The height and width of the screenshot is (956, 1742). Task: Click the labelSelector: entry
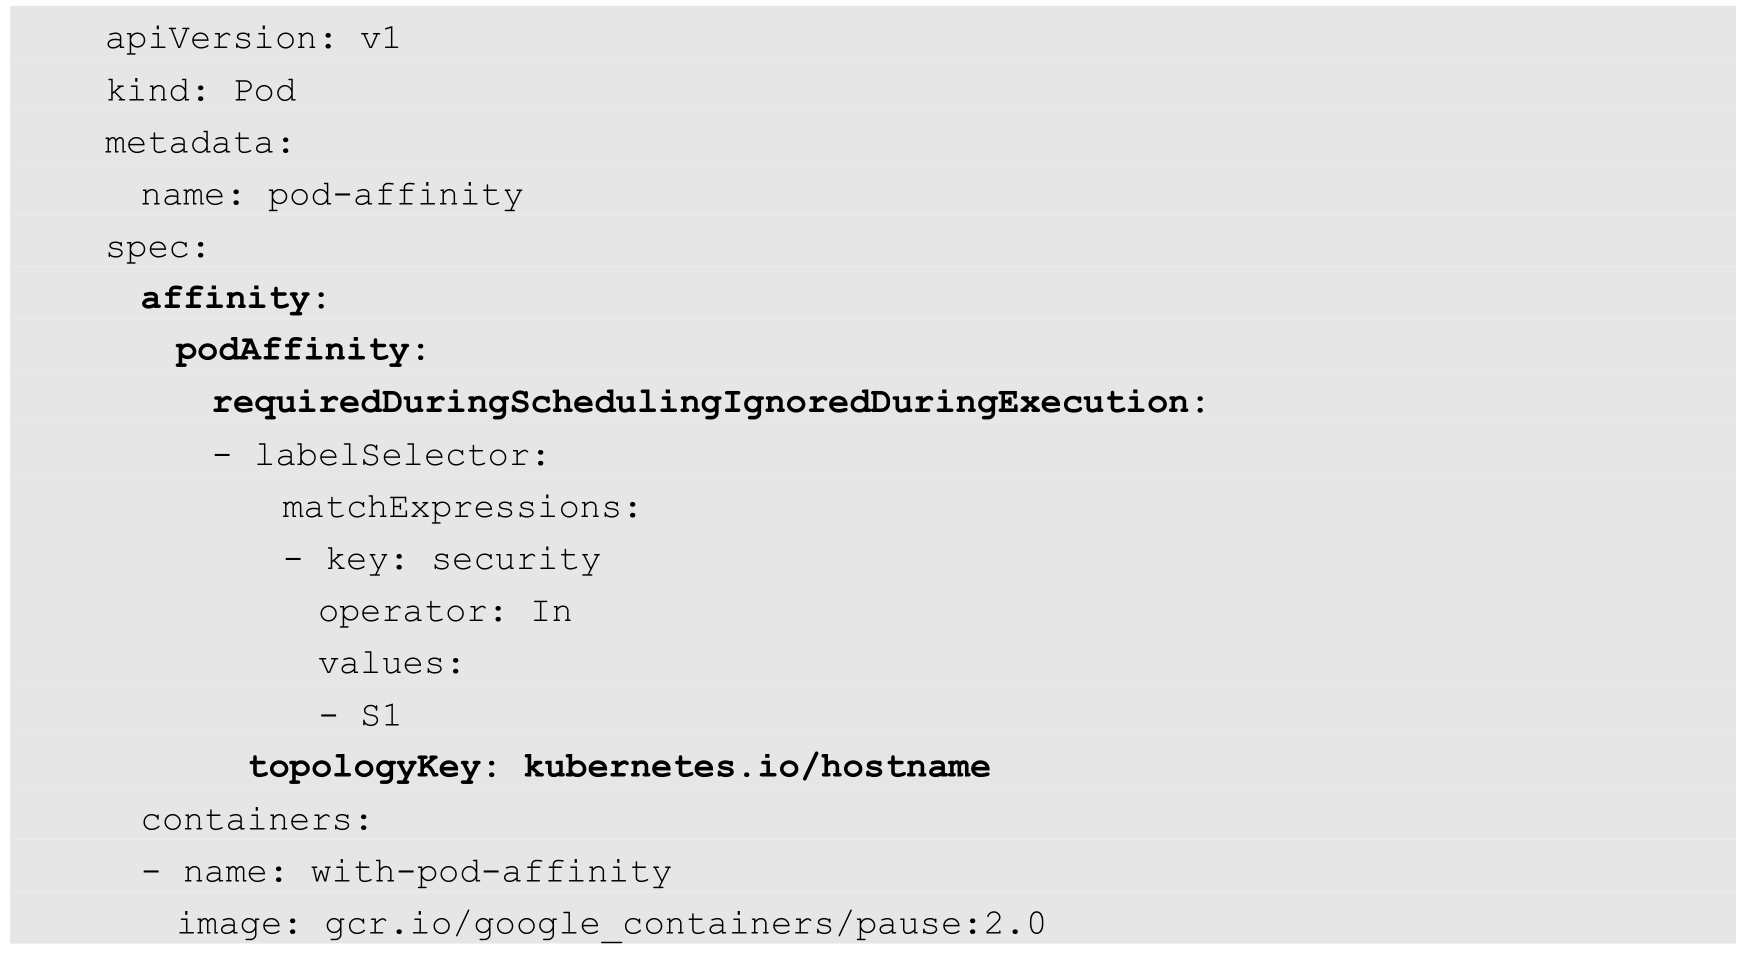[x=402, y=455]
